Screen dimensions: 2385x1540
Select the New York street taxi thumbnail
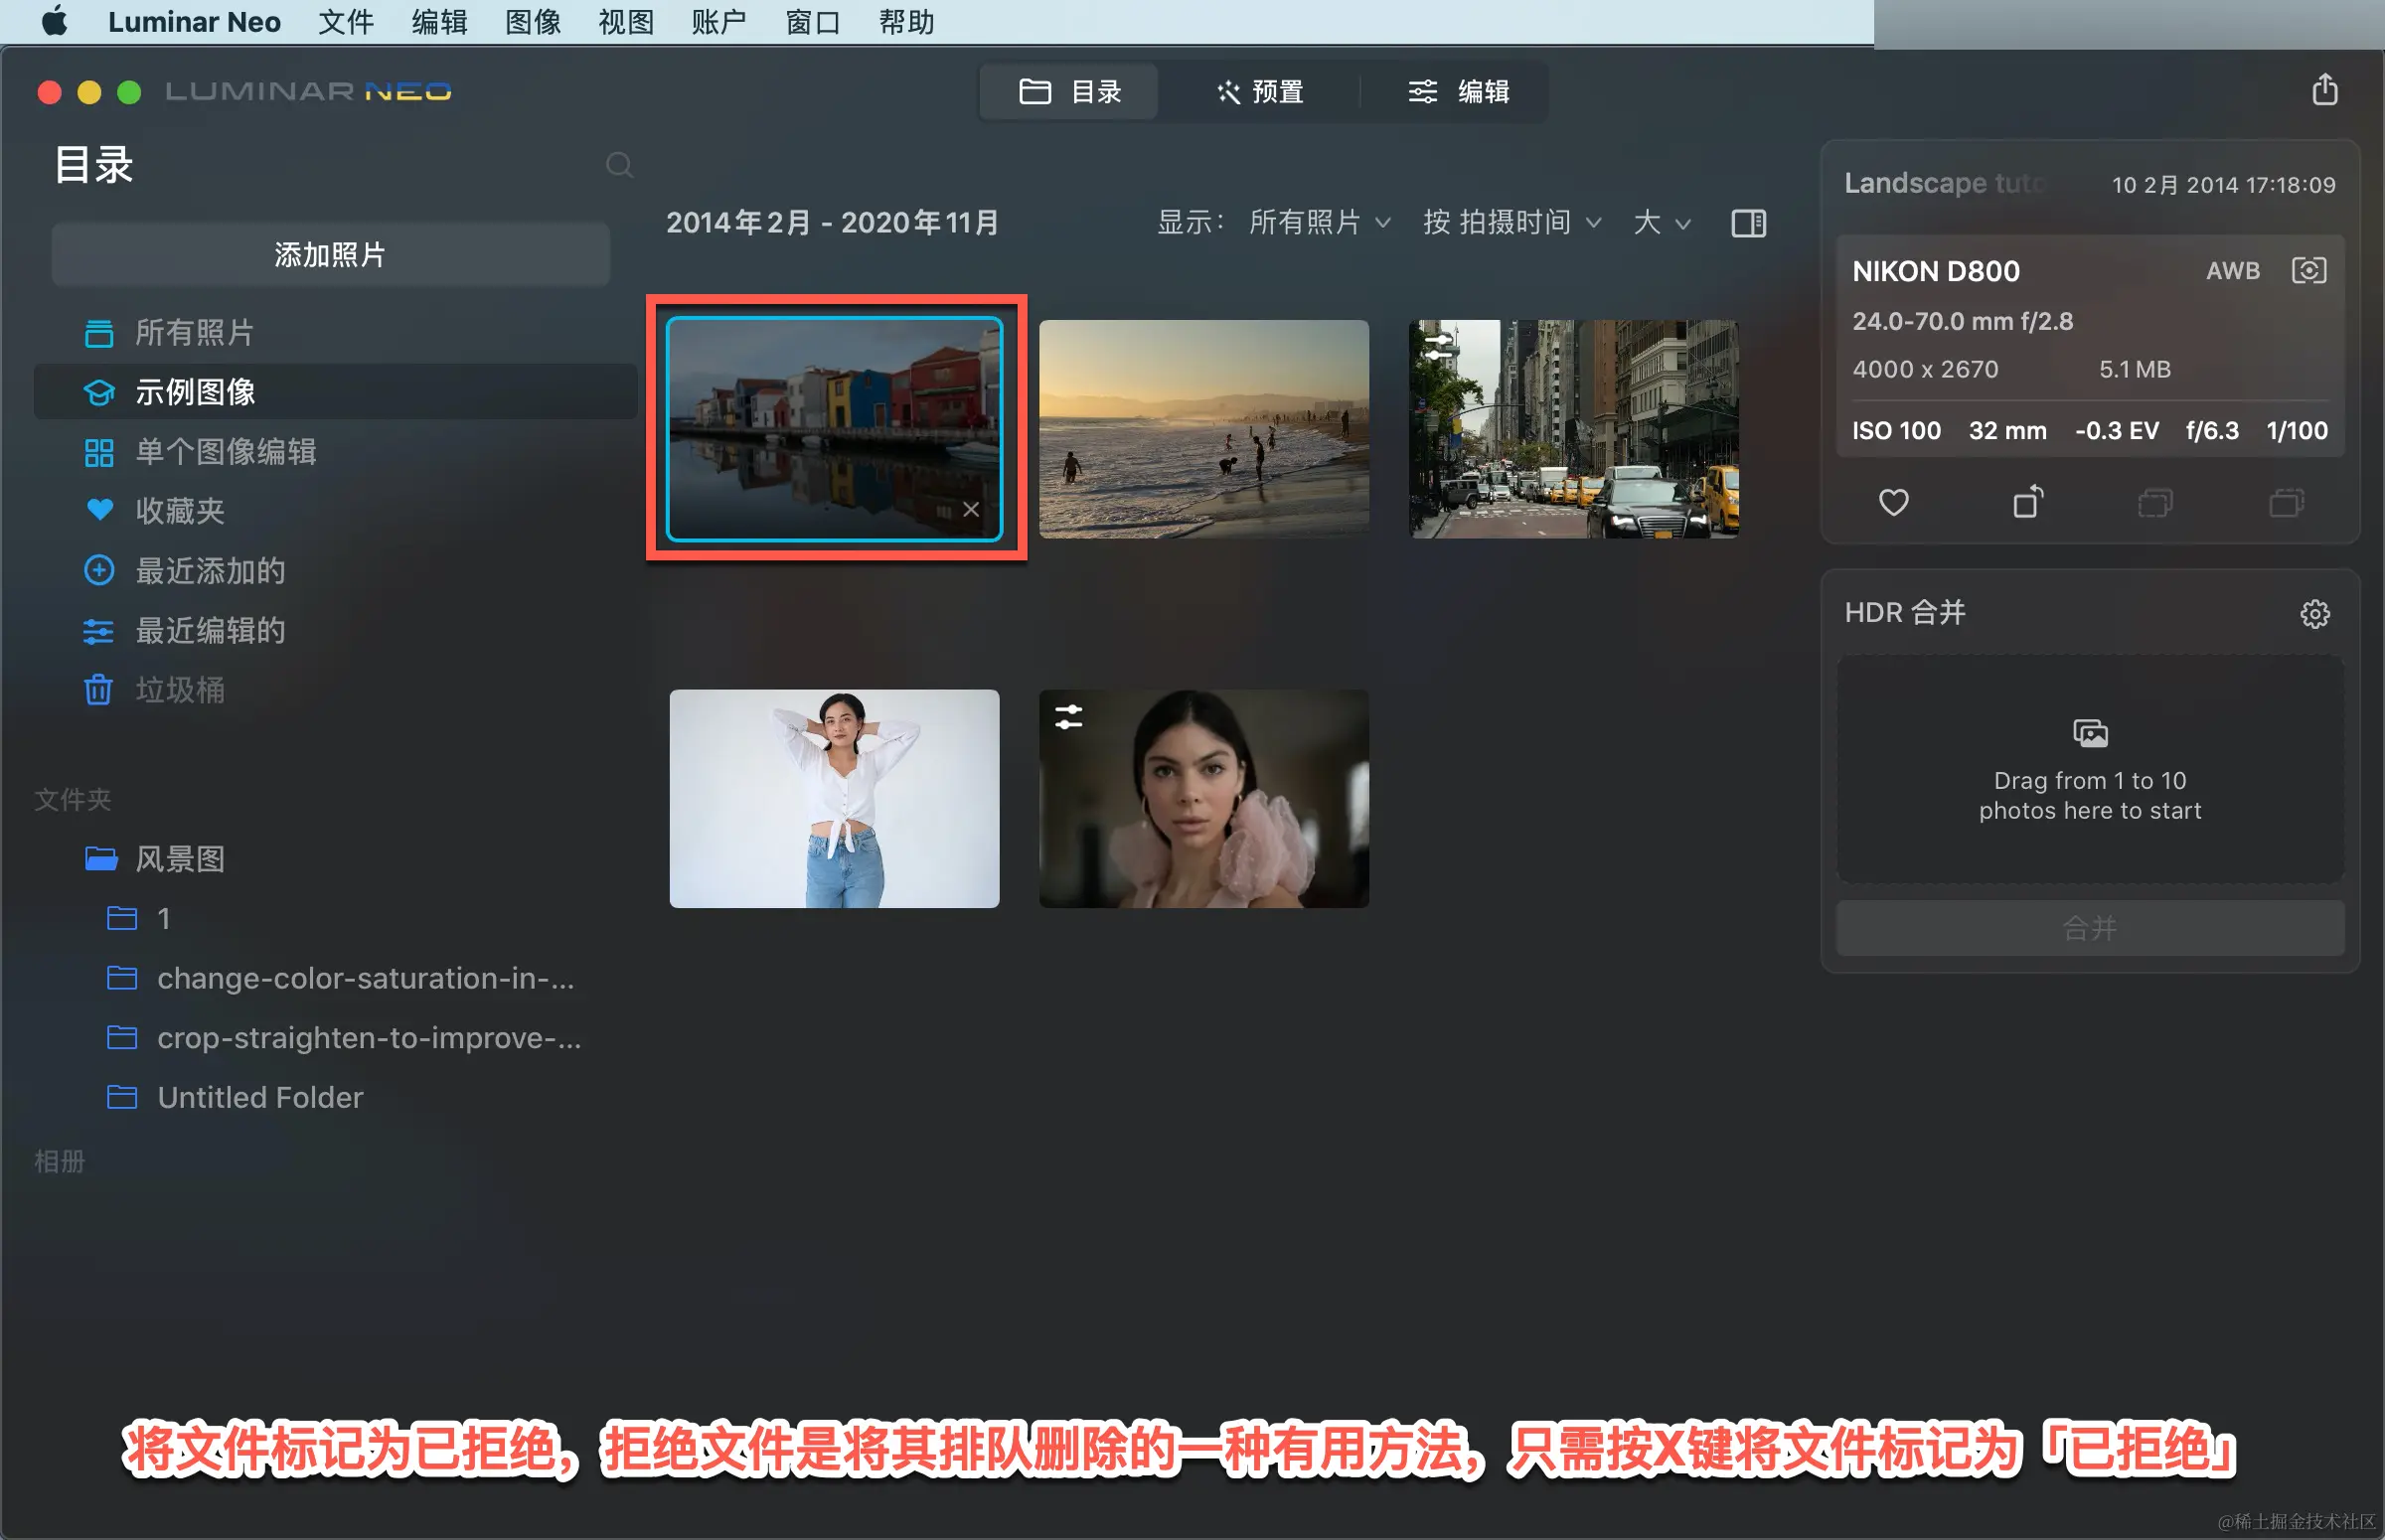click(1573, 429)
